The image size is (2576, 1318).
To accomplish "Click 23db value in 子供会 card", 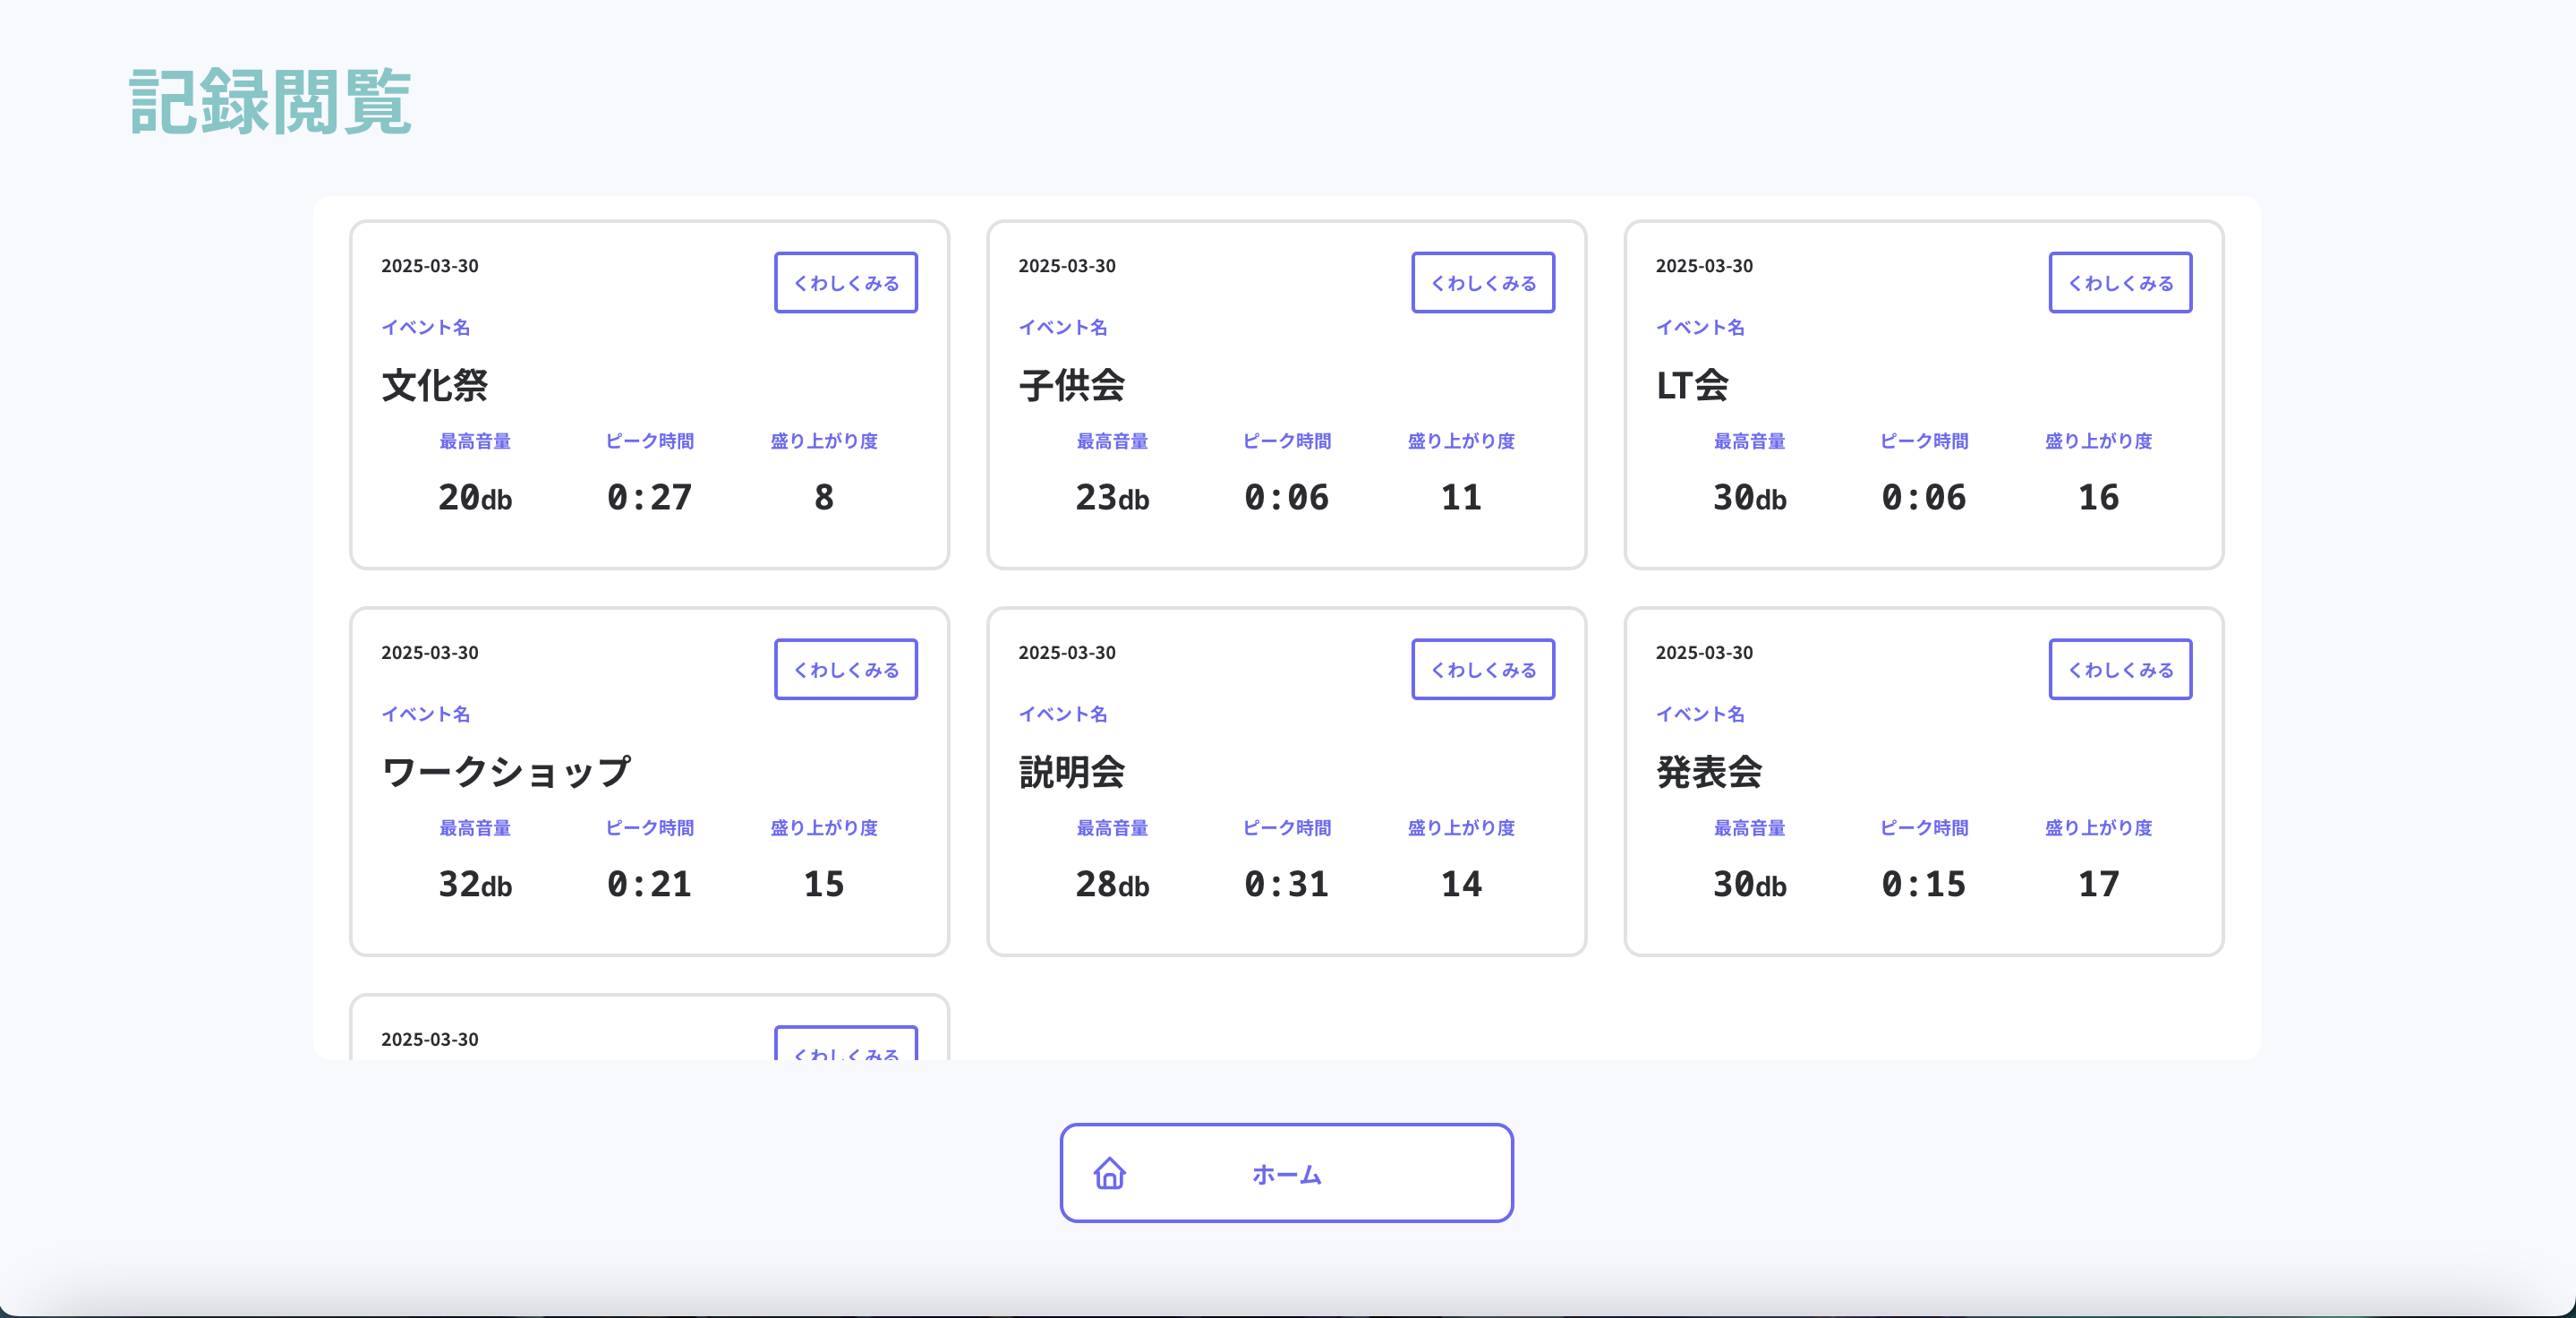I will pos(1112,497).
